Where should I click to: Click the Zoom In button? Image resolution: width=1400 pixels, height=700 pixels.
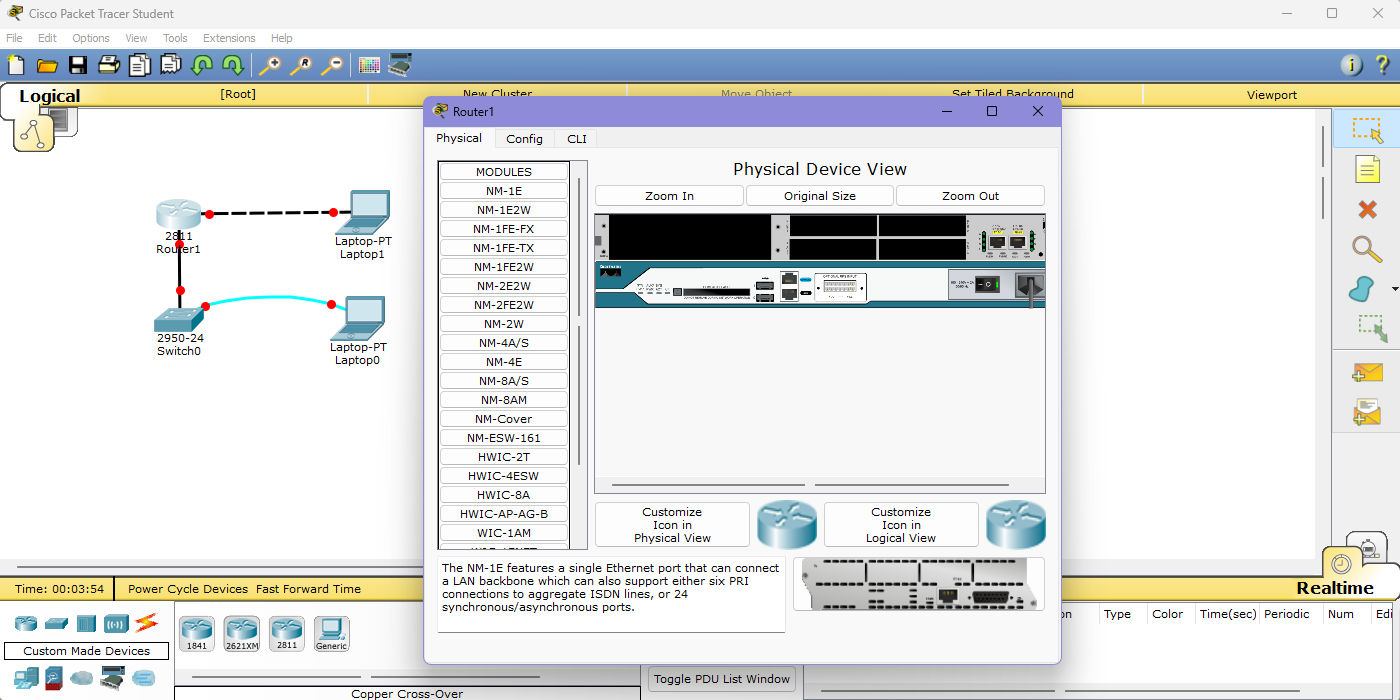click(669, 196)
